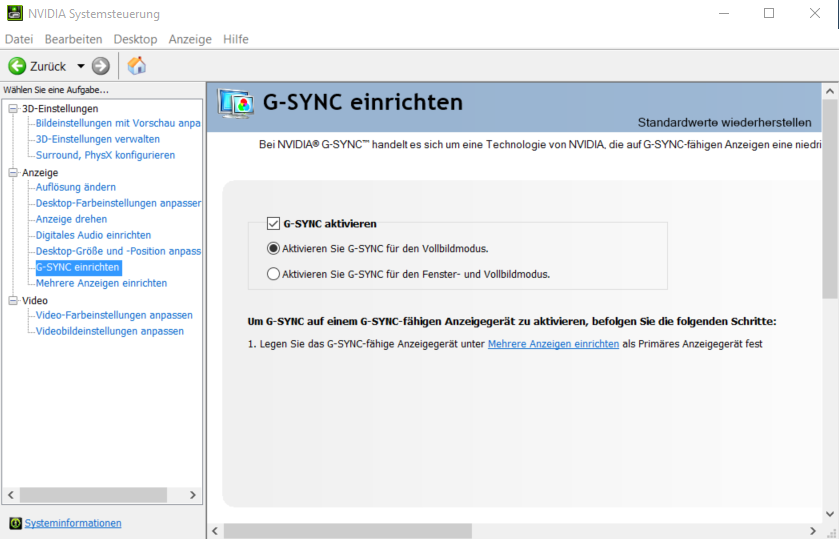Click the Systeminformationen icon
Image resolution: width=839 pixels, height=539 pixels.
[16, 523]
